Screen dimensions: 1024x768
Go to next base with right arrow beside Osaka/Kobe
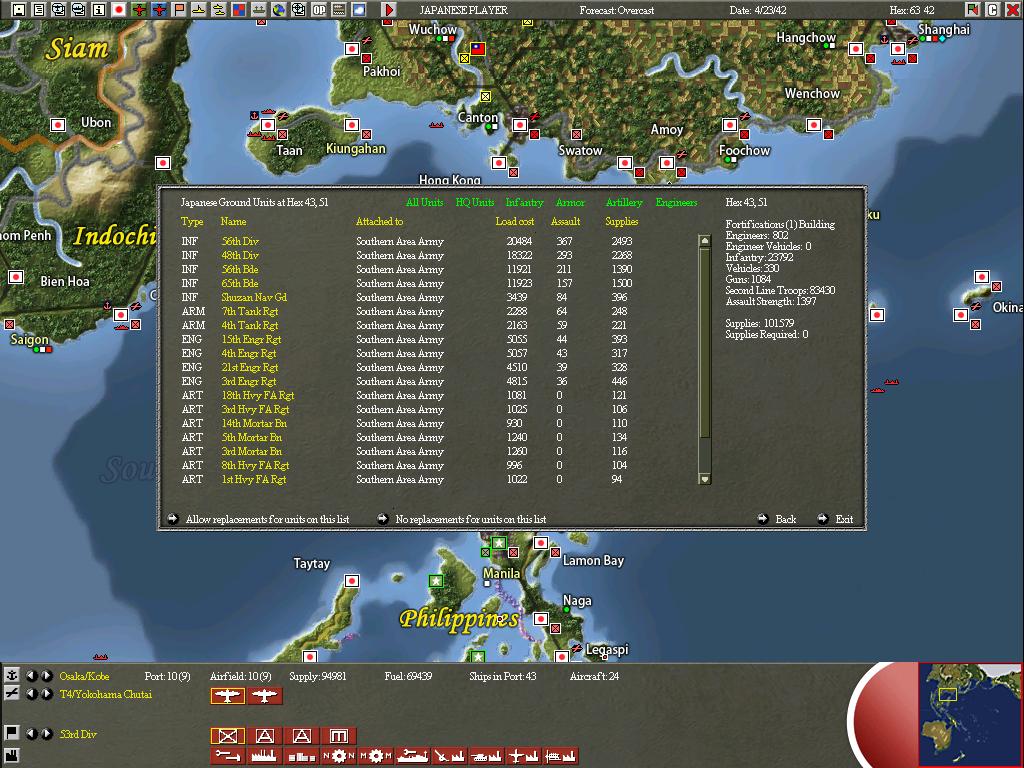pyautogui.click(x=47, y=676)
